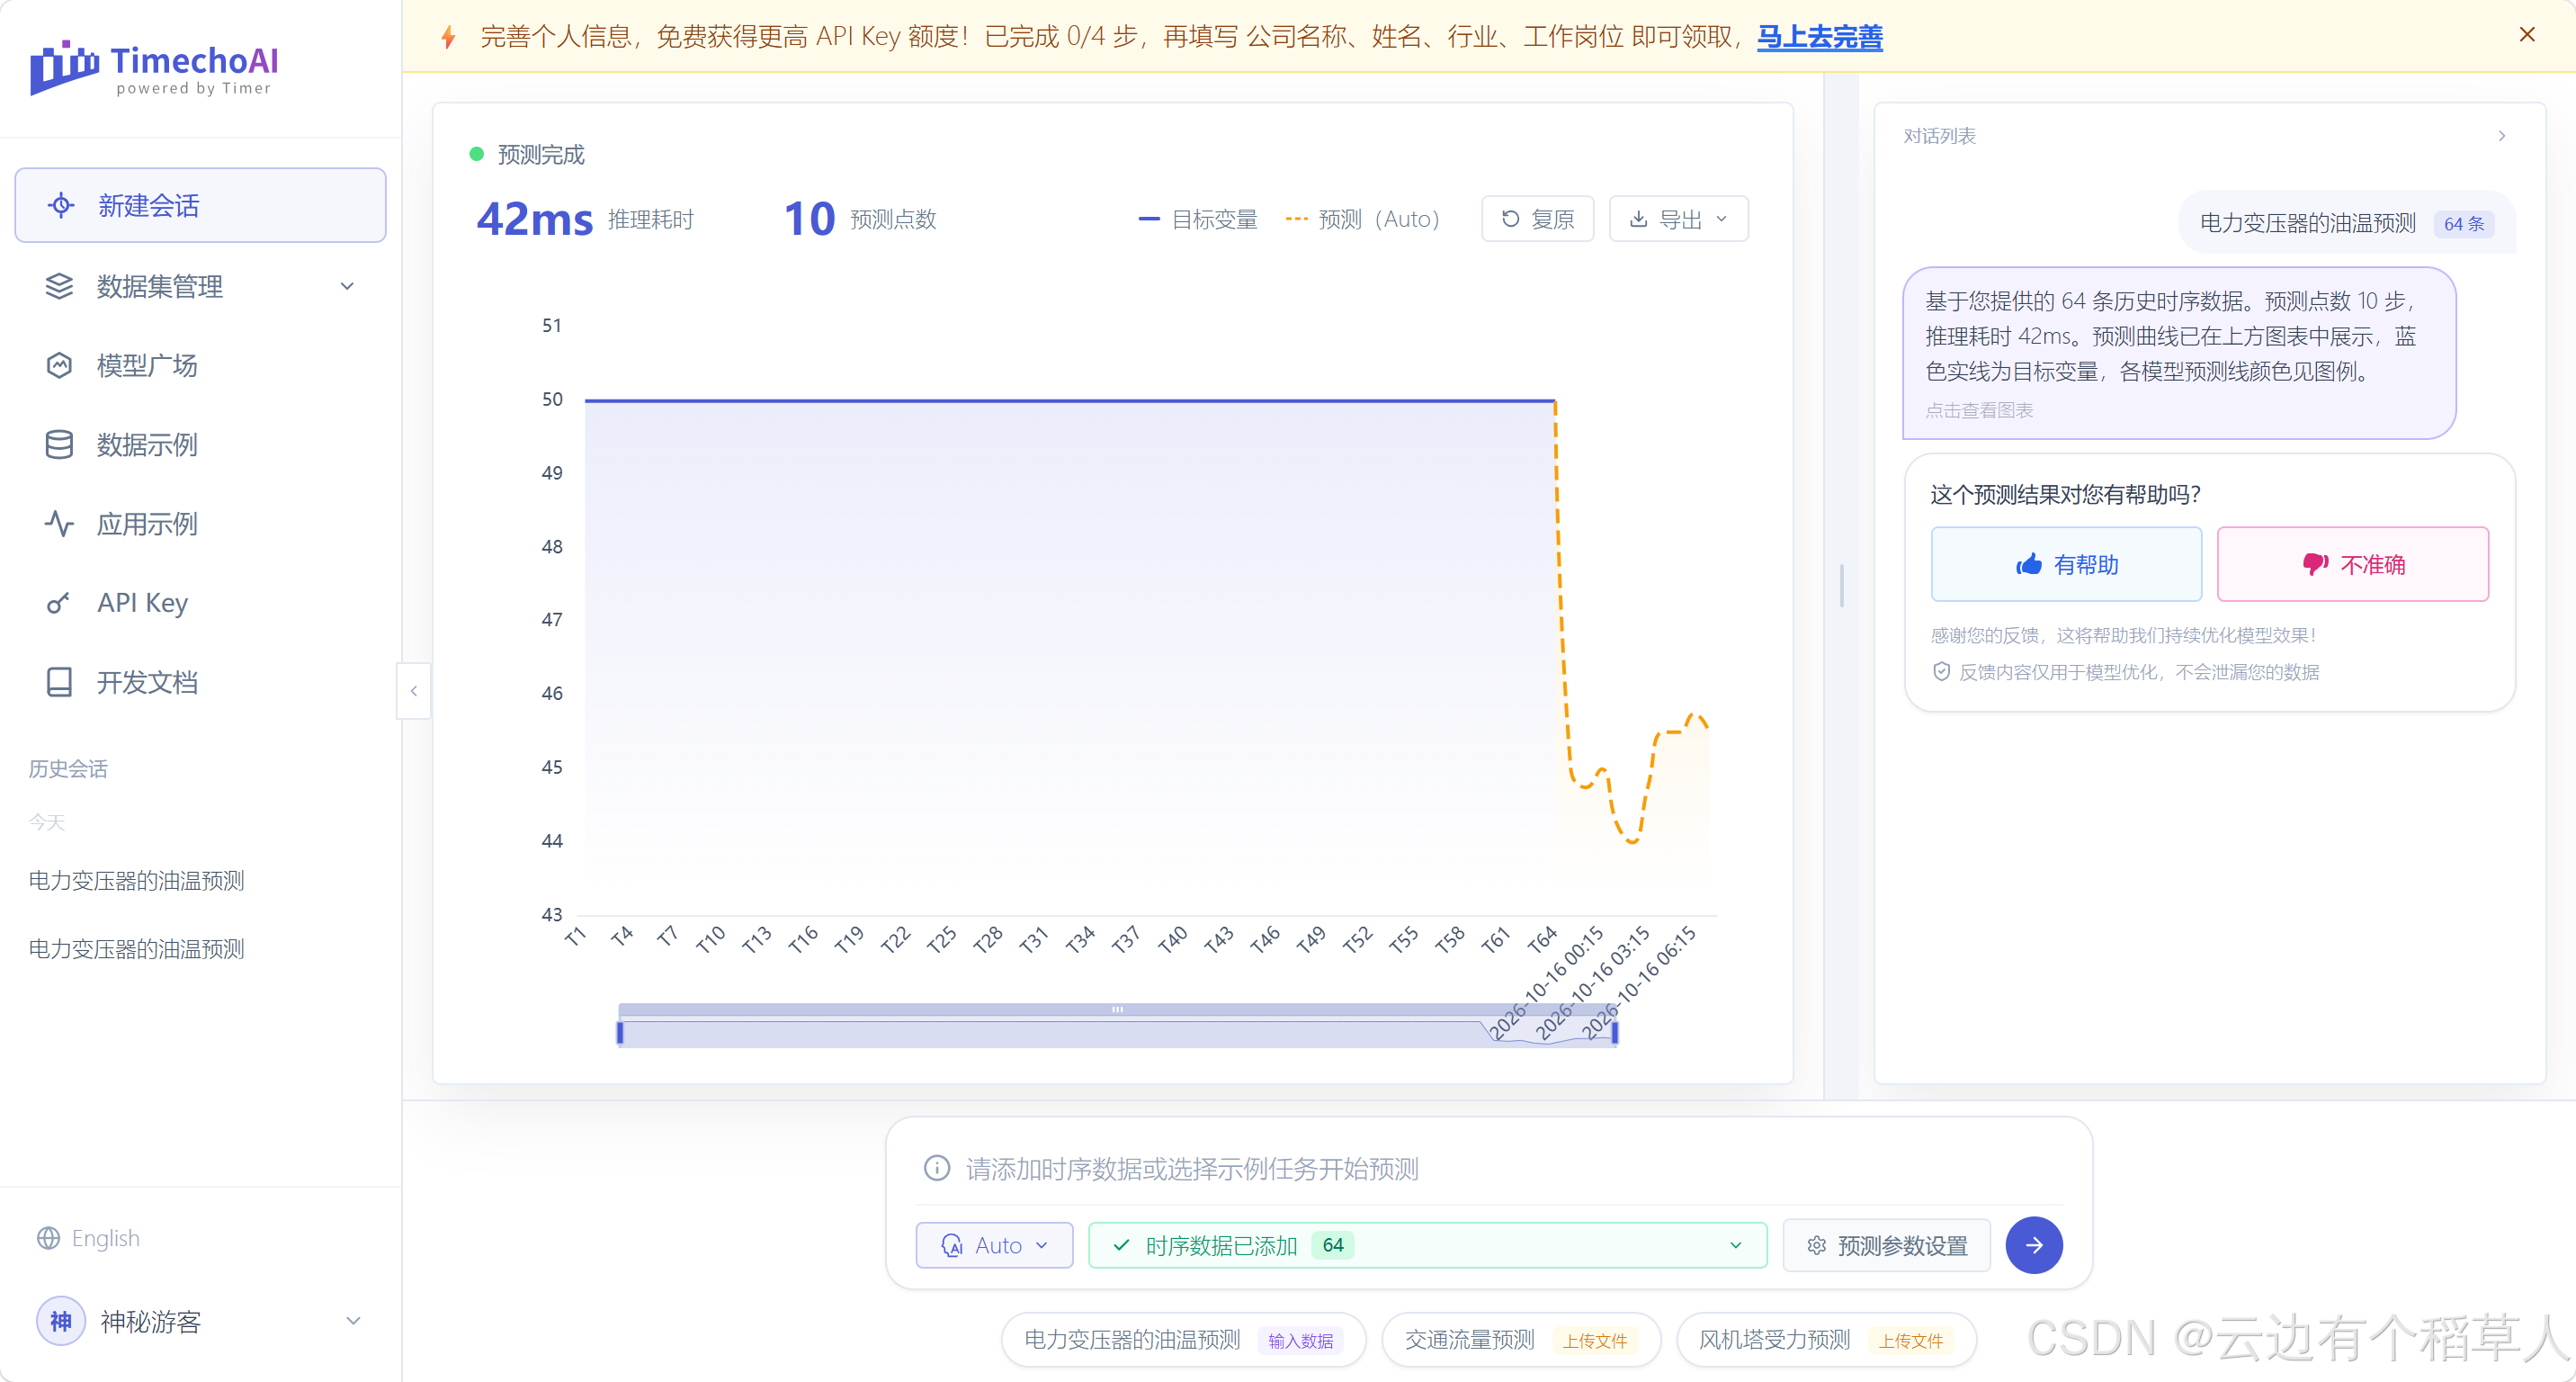The width and height of the screenshot is (2576, 1382).
Task: Expand the 时序数据已添加 data selector
Action: pos(1427,1245)
